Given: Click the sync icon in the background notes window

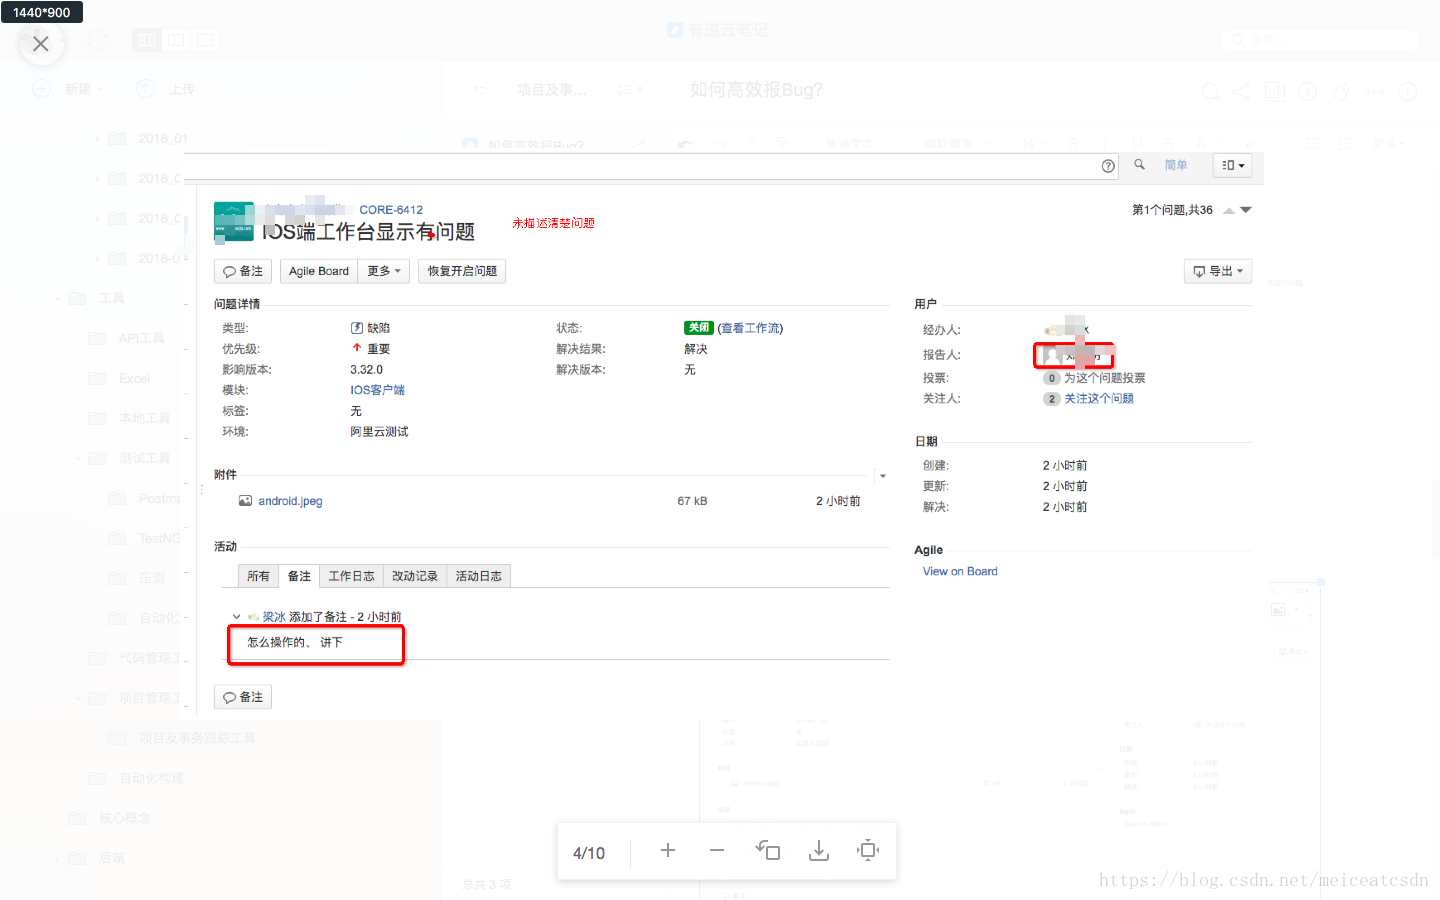Looking at the screenshot, I should [97, 40].
